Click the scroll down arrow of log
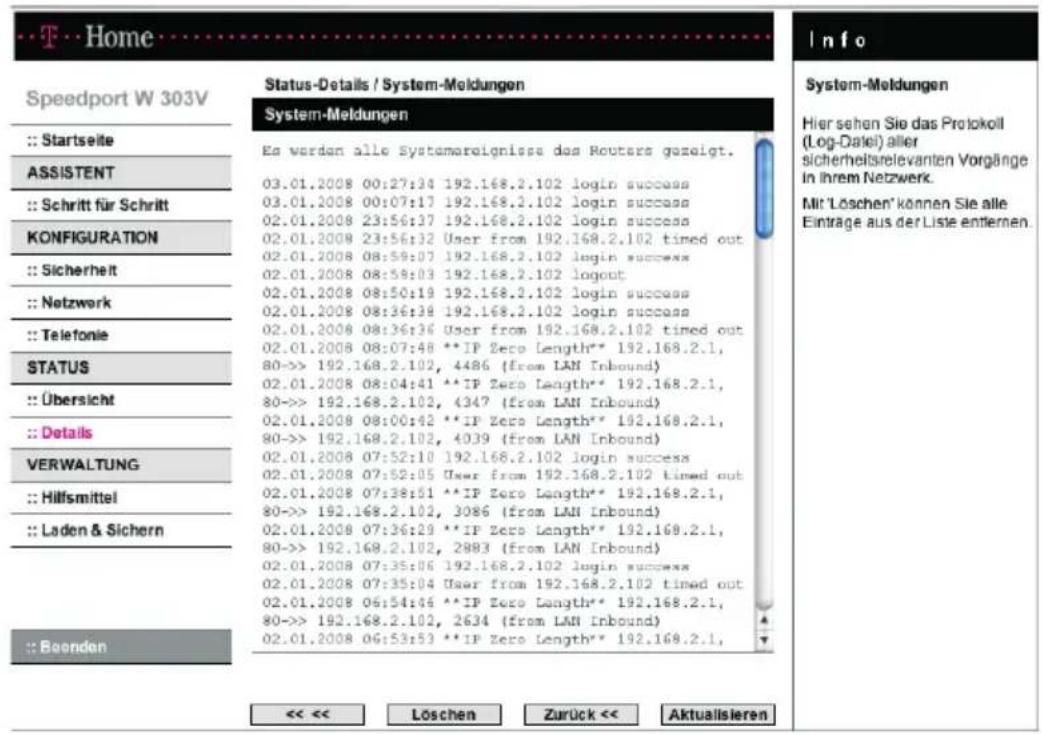 click(x=764, y=640)
